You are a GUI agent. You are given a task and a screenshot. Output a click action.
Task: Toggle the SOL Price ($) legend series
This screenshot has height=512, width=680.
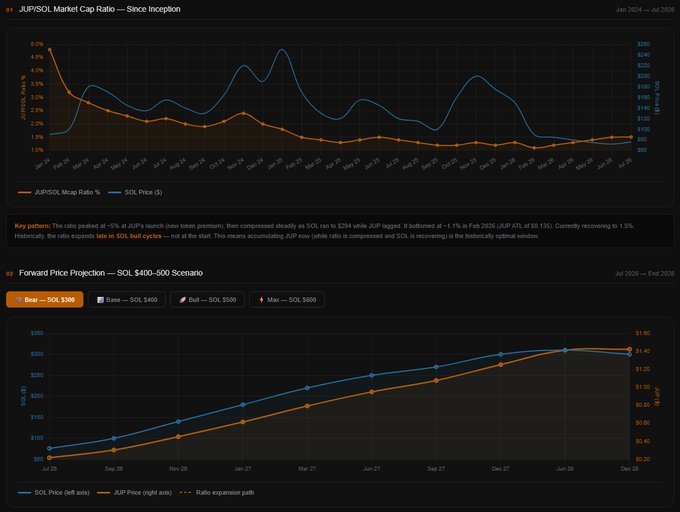[135, 192]
